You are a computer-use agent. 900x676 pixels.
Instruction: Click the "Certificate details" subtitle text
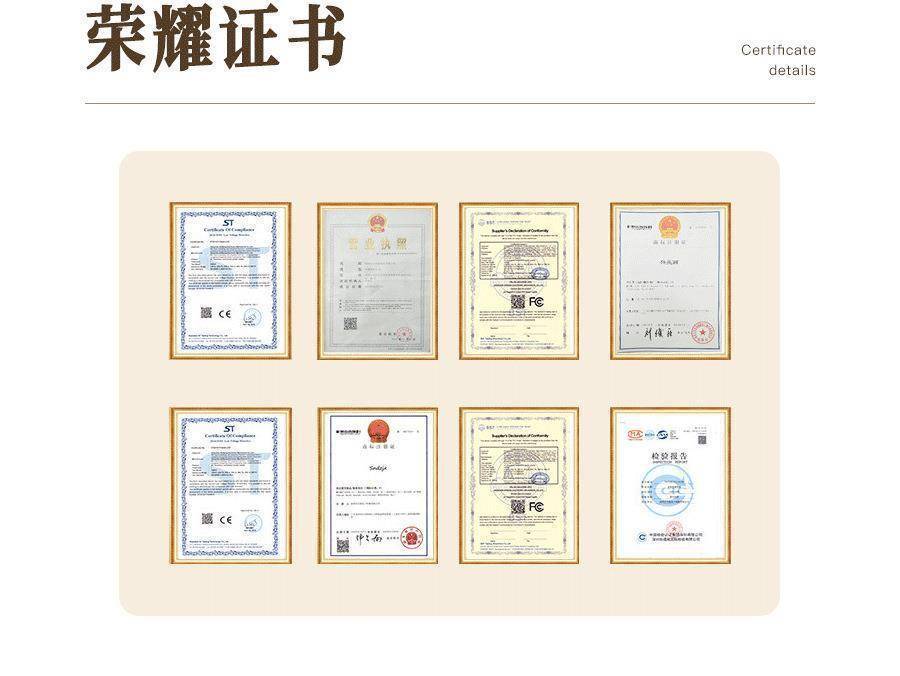(x=778, y=60)
